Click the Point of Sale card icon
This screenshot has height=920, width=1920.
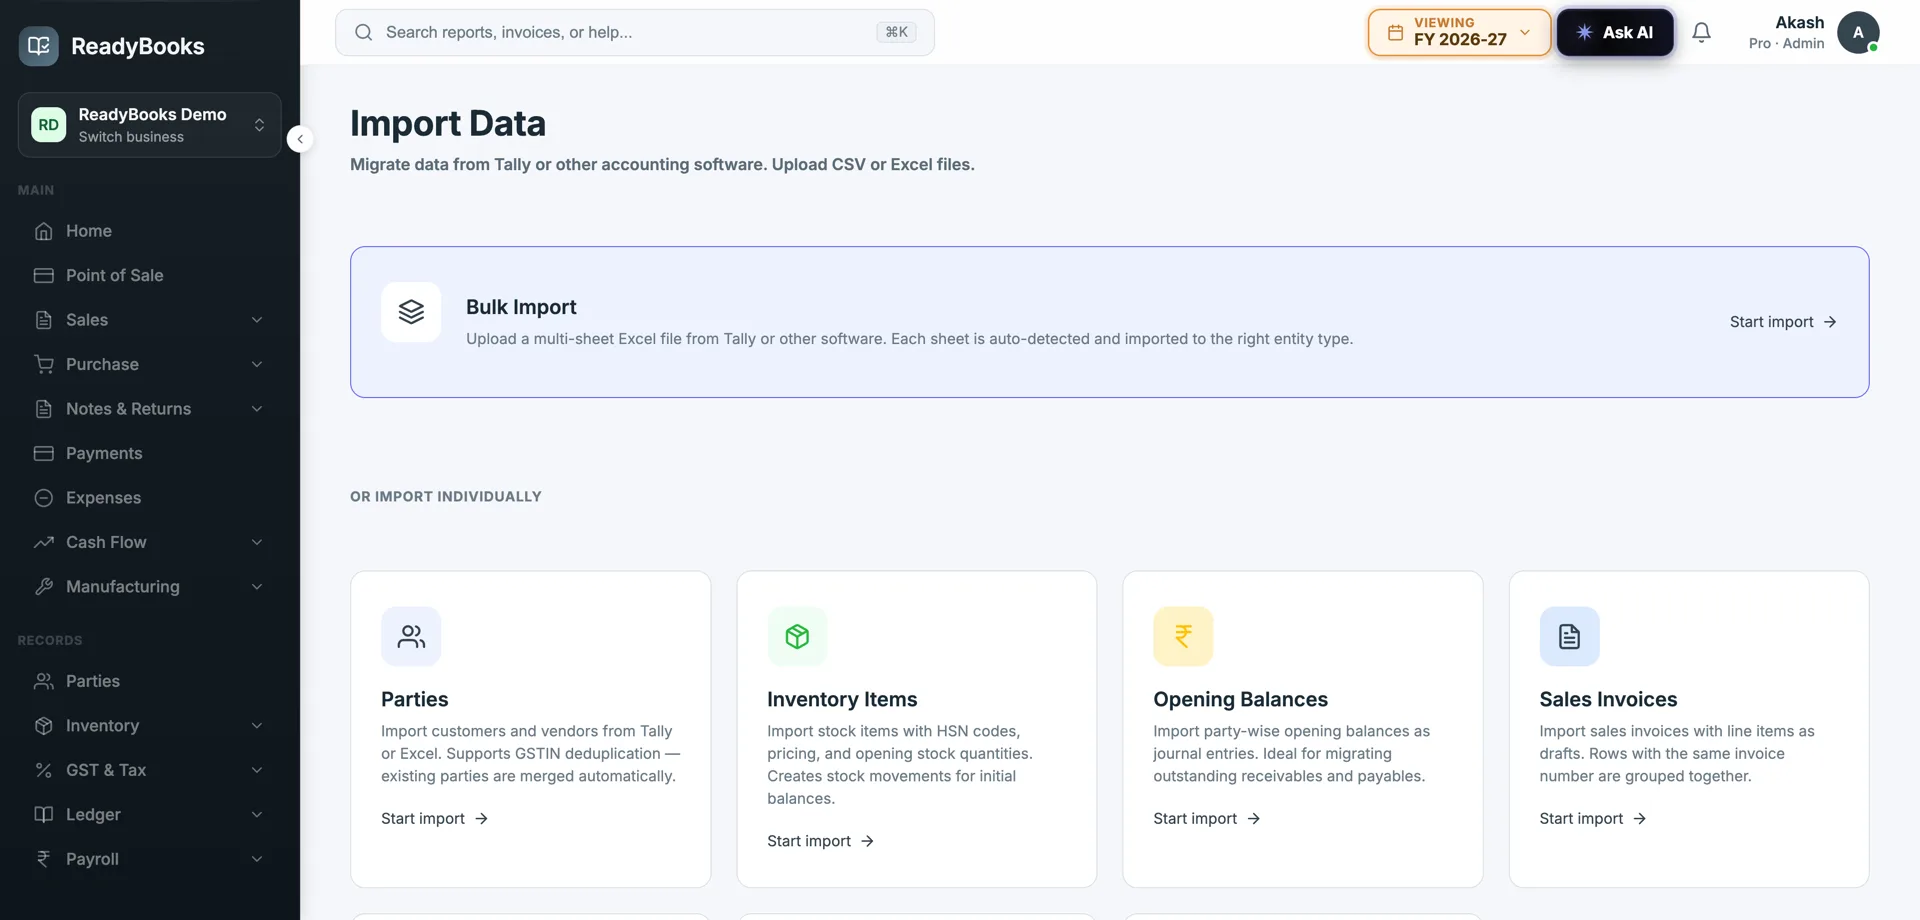point(43,275)
